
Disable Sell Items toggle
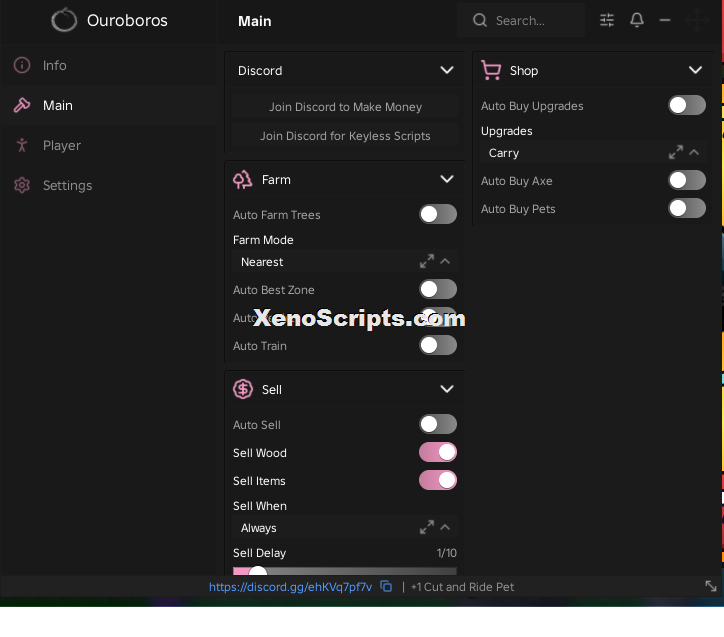438,480
